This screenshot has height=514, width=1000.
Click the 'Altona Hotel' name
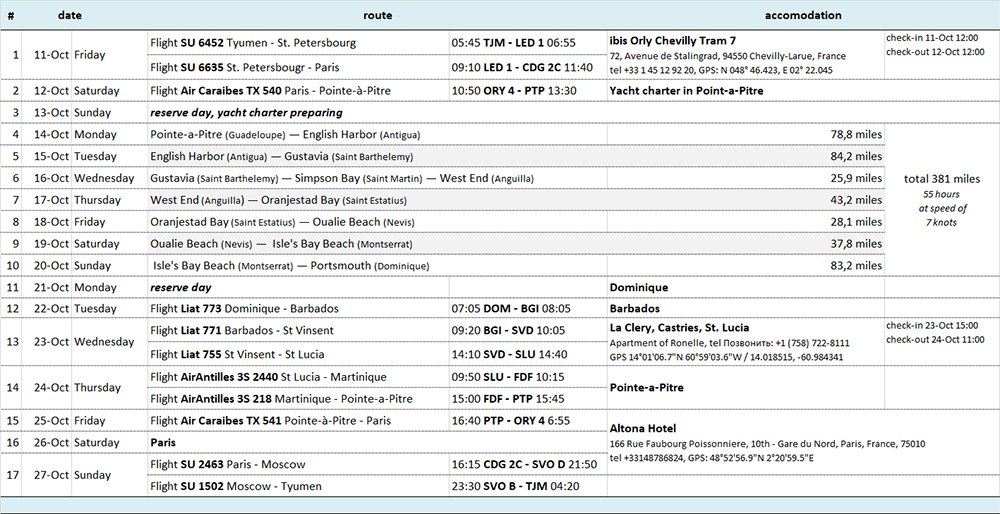(643, 429)
